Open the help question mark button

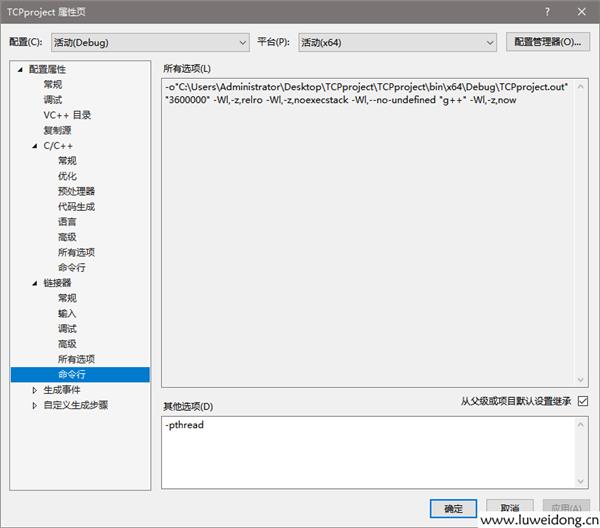point(546,10)
